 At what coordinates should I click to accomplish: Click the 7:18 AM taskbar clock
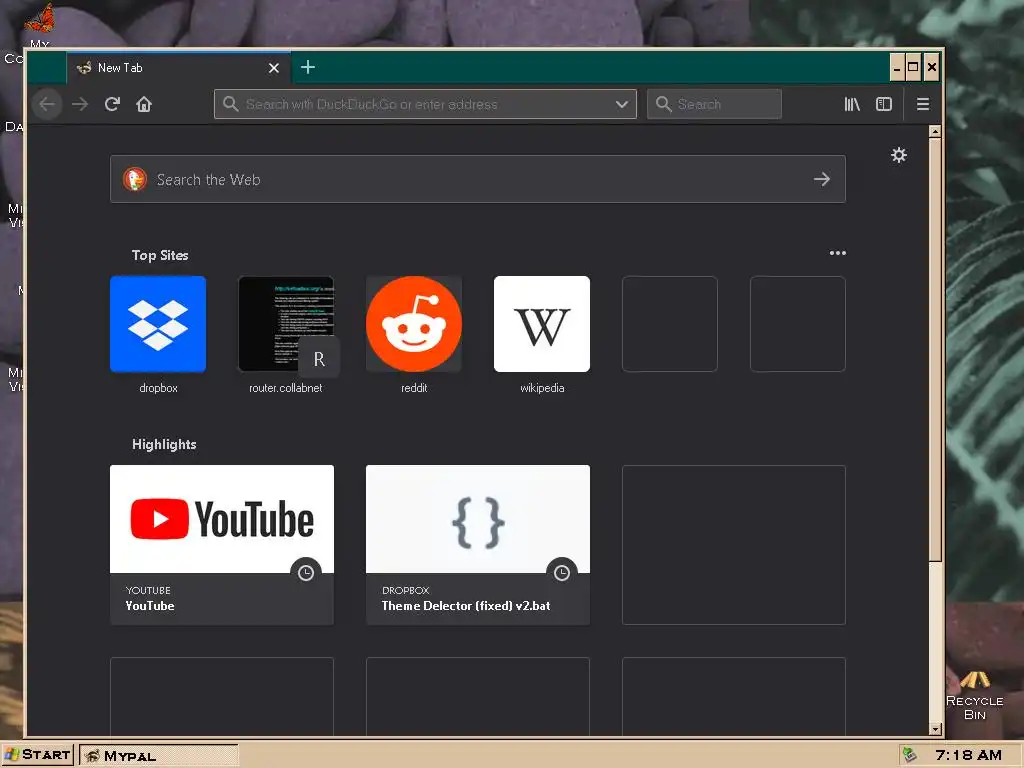click(x=968, y=756)
